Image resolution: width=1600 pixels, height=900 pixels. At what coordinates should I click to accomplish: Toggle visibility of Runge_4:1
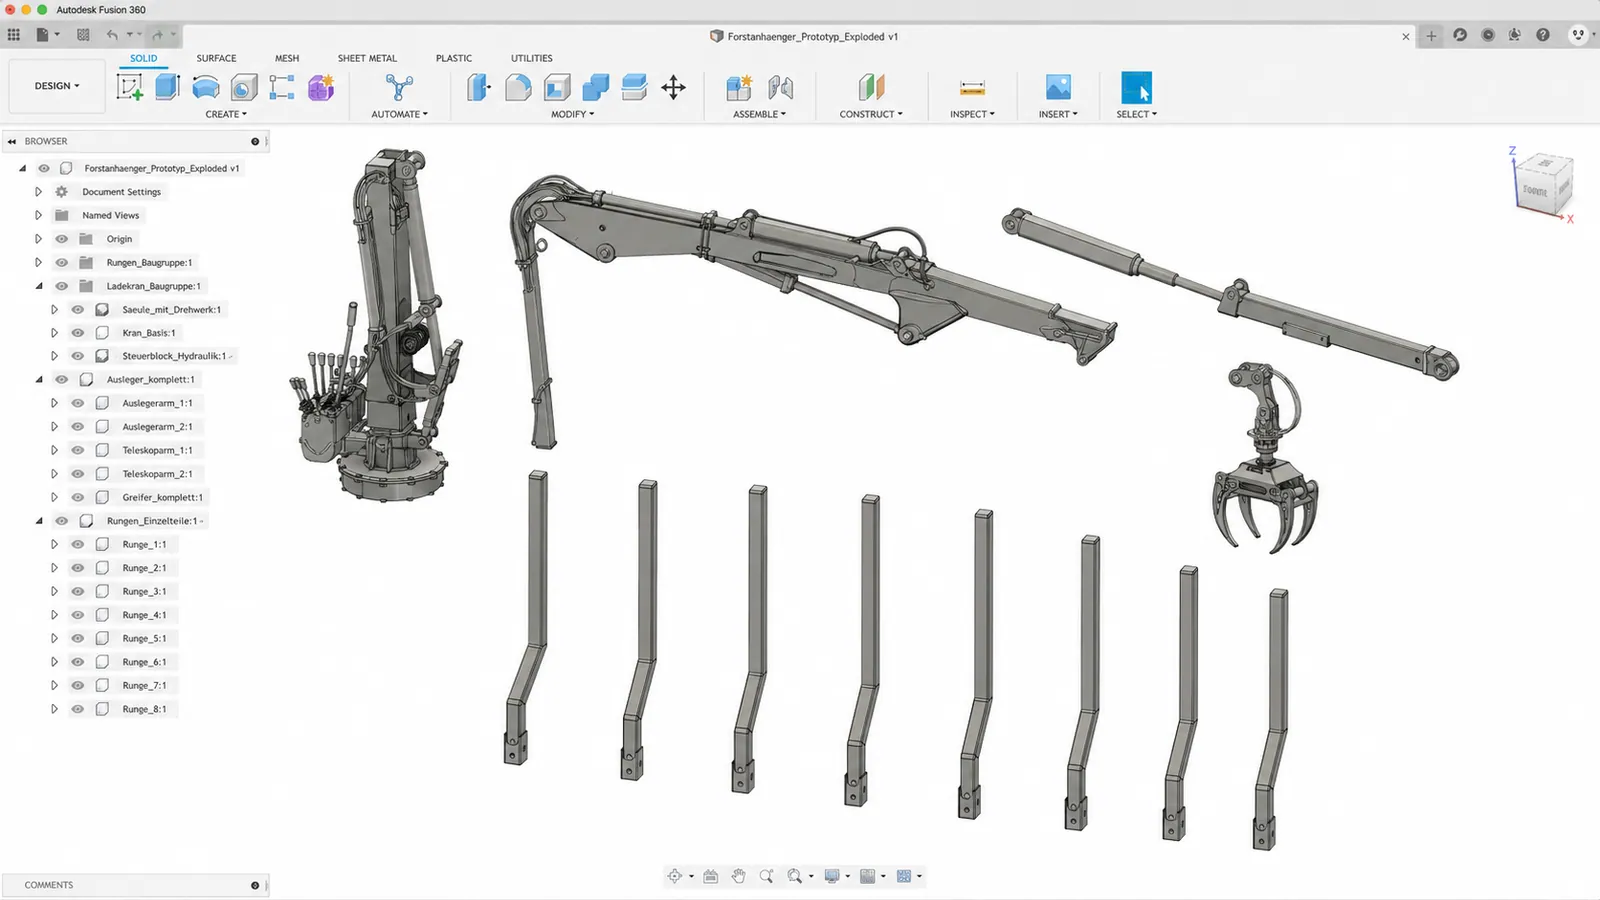coord(78,615)
